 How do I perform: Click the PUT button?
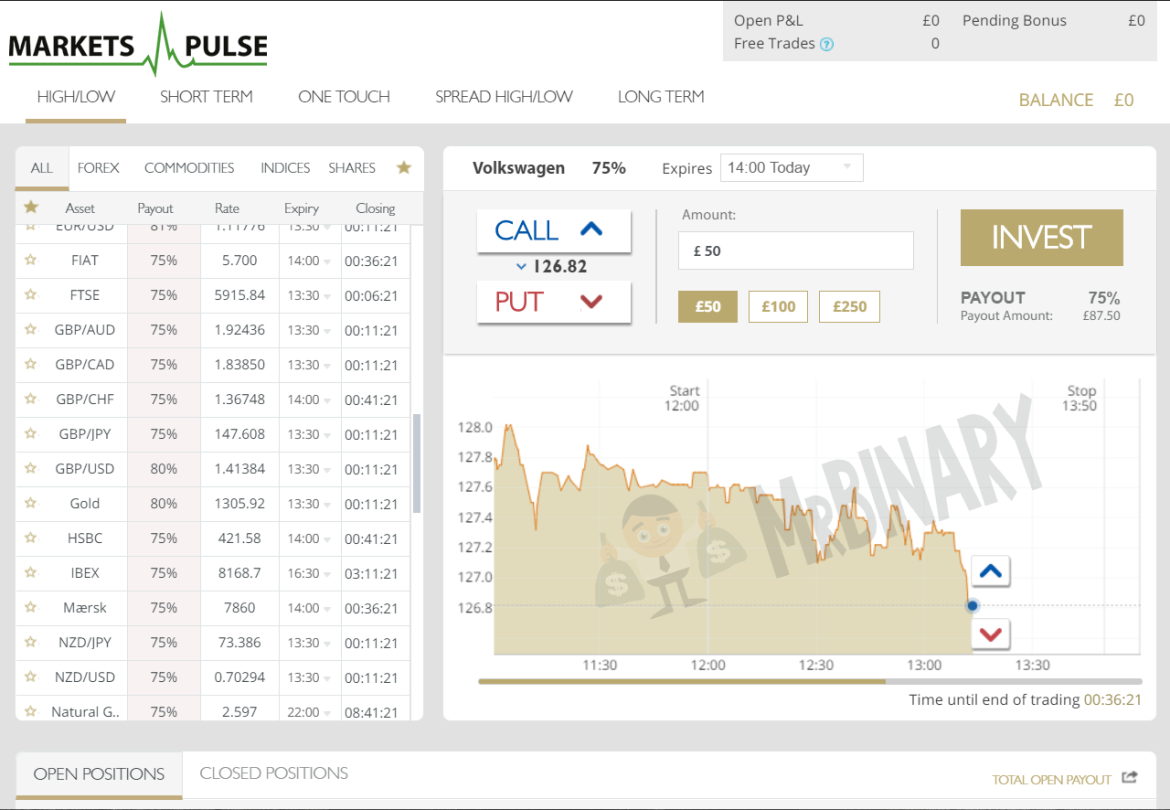[554, 302]
